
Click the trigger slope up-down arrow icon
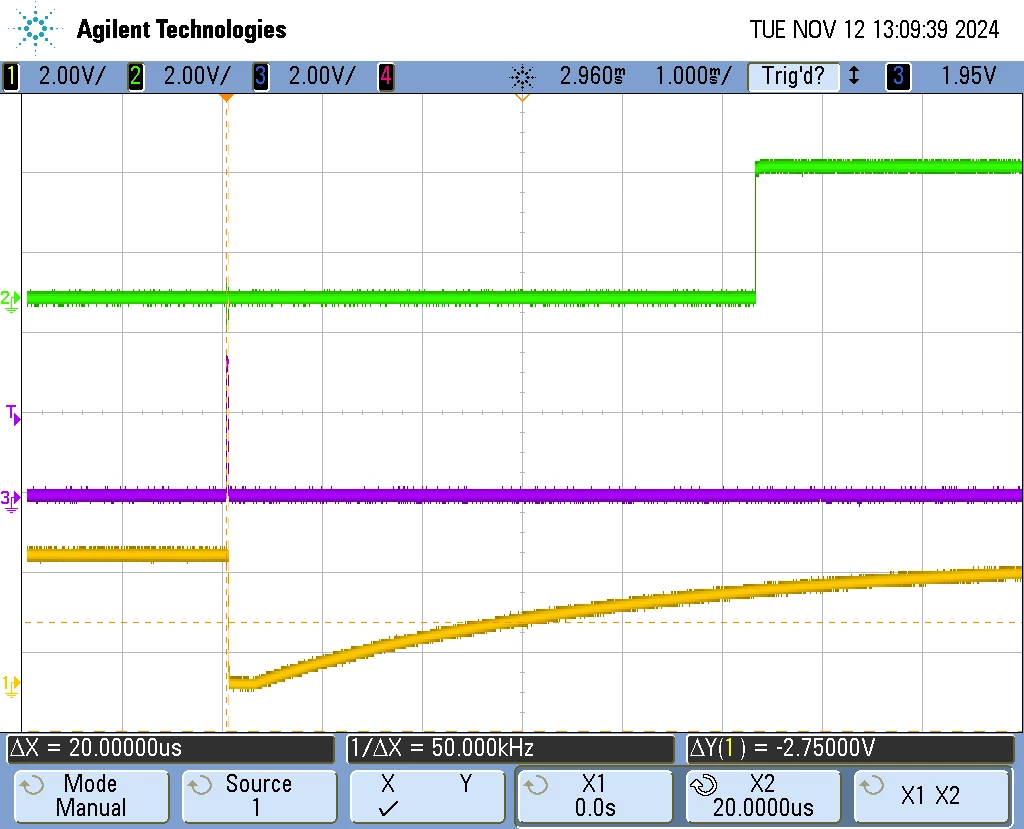click(x=854, y=76)
